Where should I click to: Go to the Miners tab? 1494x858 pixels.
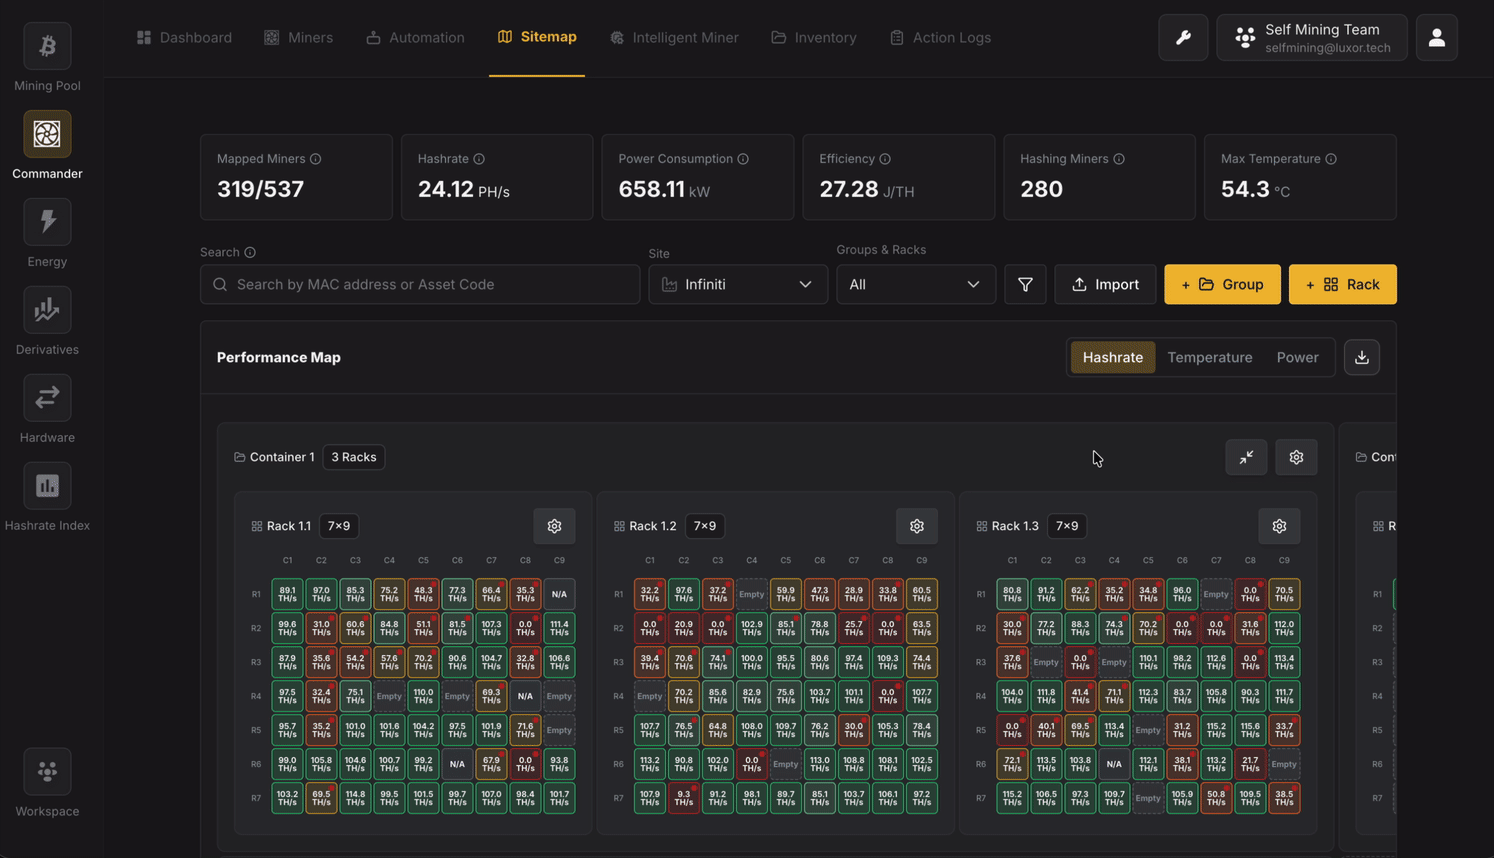click(x=298, y=38)
